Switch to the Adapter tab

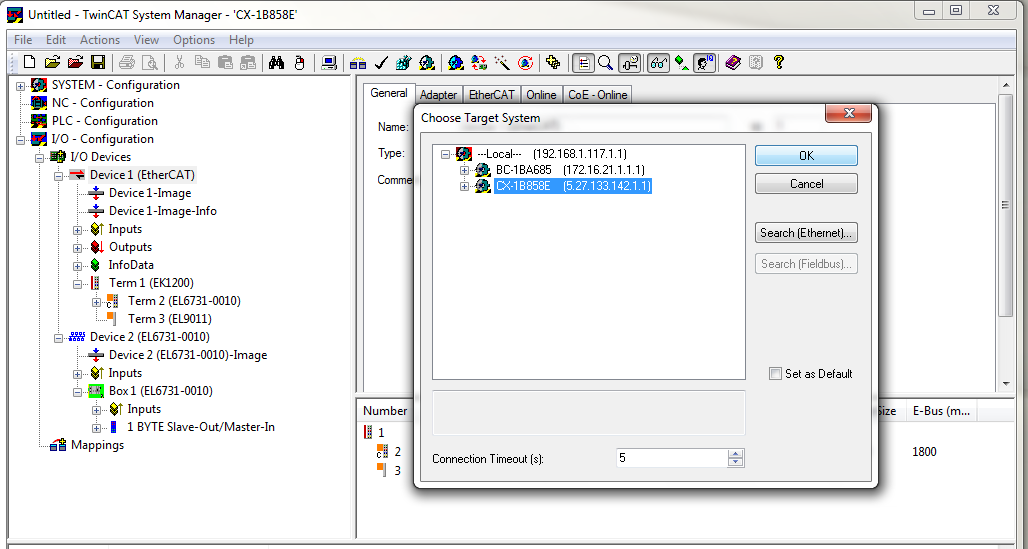(438, 95)
